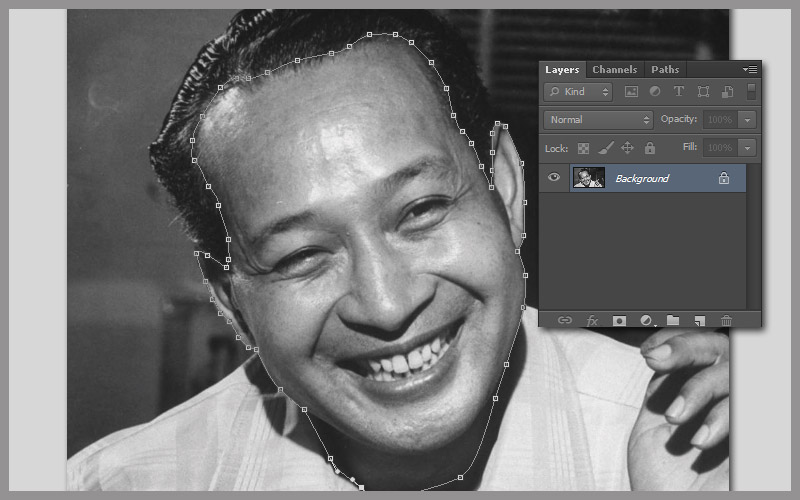Image resolution: width=800 pixels, height=500 pixels.
Task: Filter for adjustment layers icon
Action: [655, 92]
